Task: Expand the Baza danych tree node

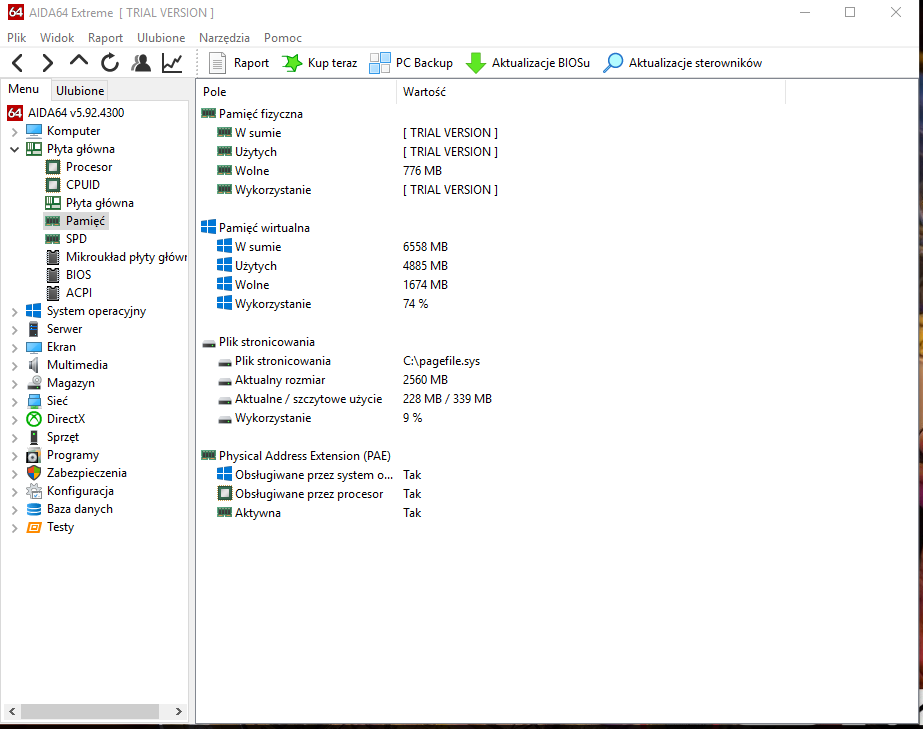Action: click(15, 509)
